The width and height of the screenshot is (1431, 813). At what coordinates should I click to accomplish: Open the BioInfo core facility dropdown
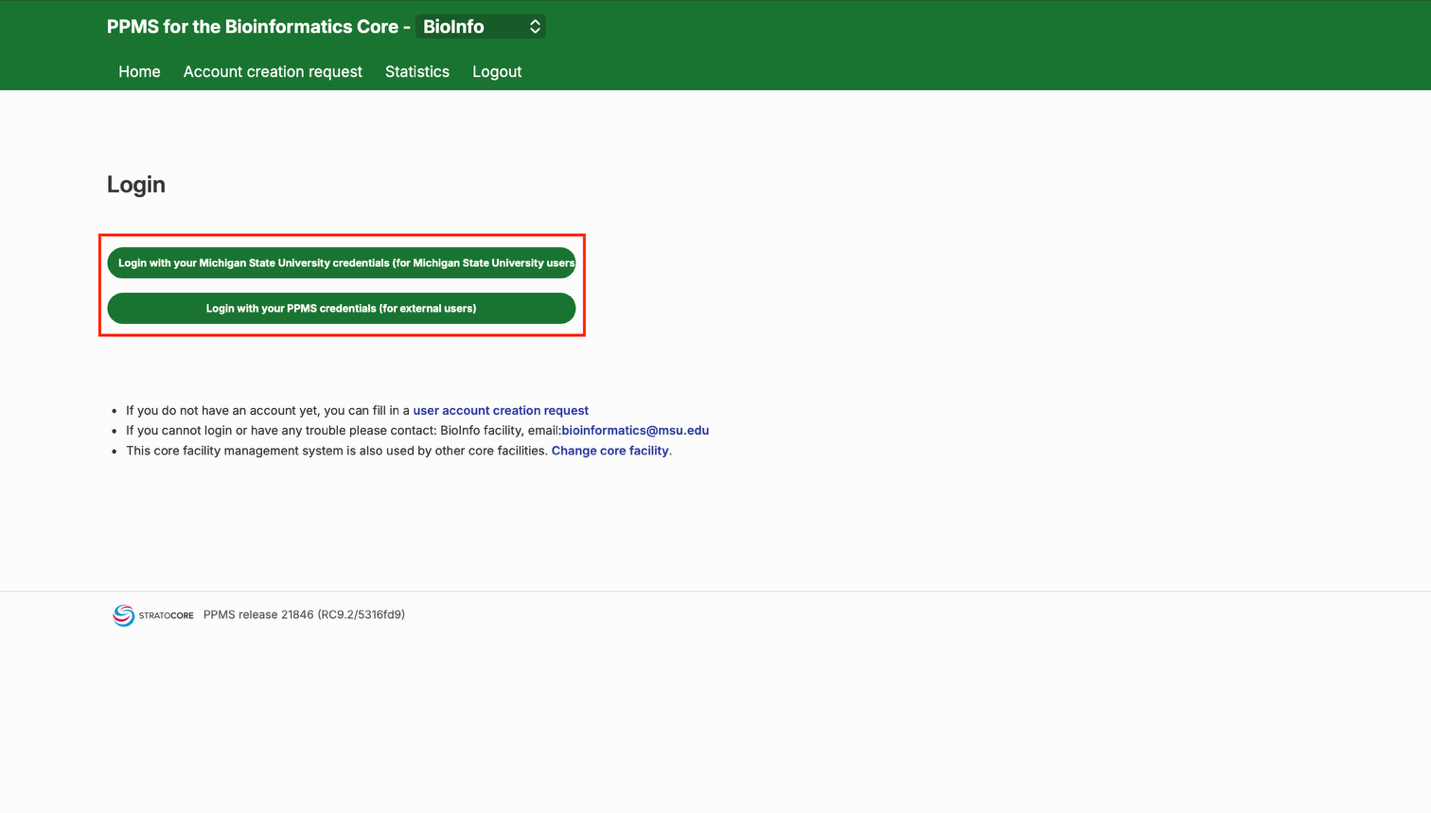pos(481,27)
